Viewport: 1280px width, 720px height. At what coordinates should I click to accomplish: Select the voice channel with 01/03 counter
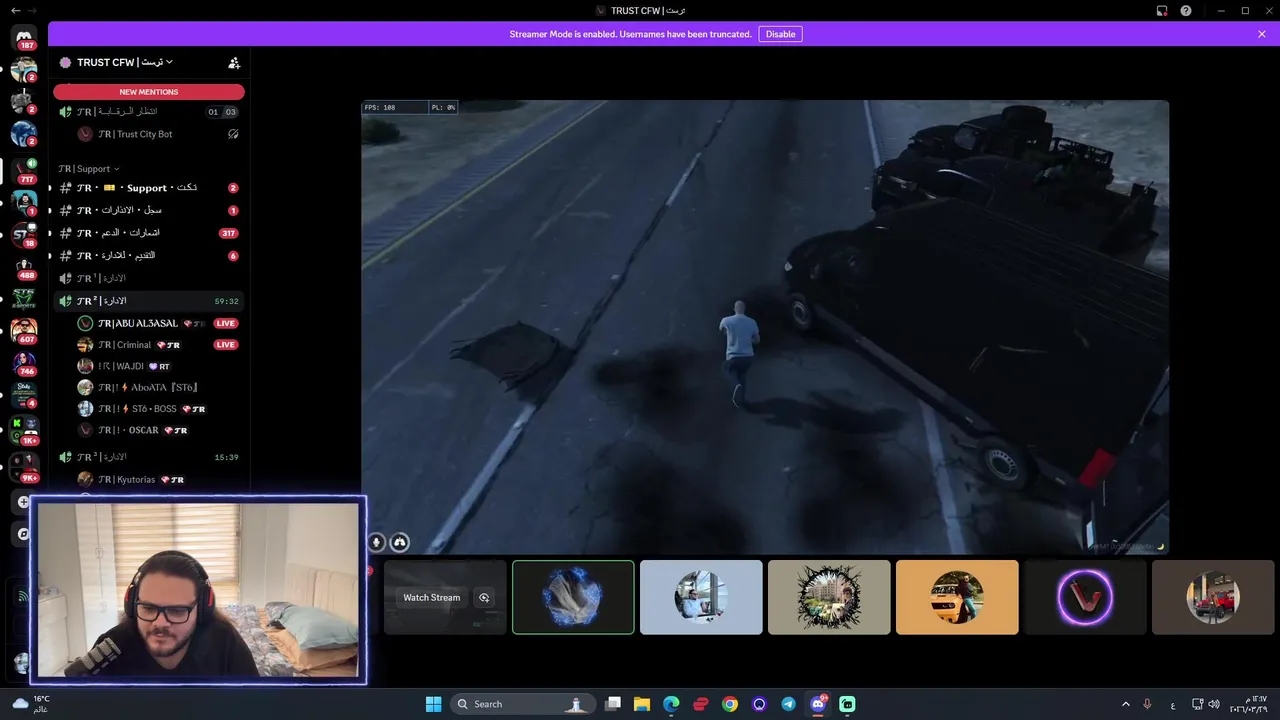(149, 112)
